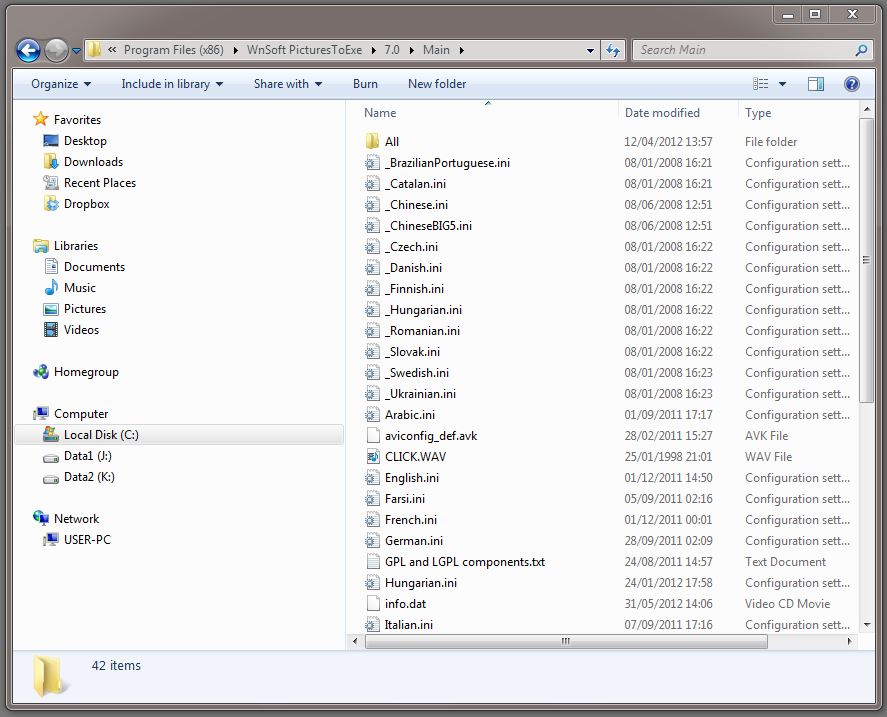Select French.ini file

[x=411, y=519]
